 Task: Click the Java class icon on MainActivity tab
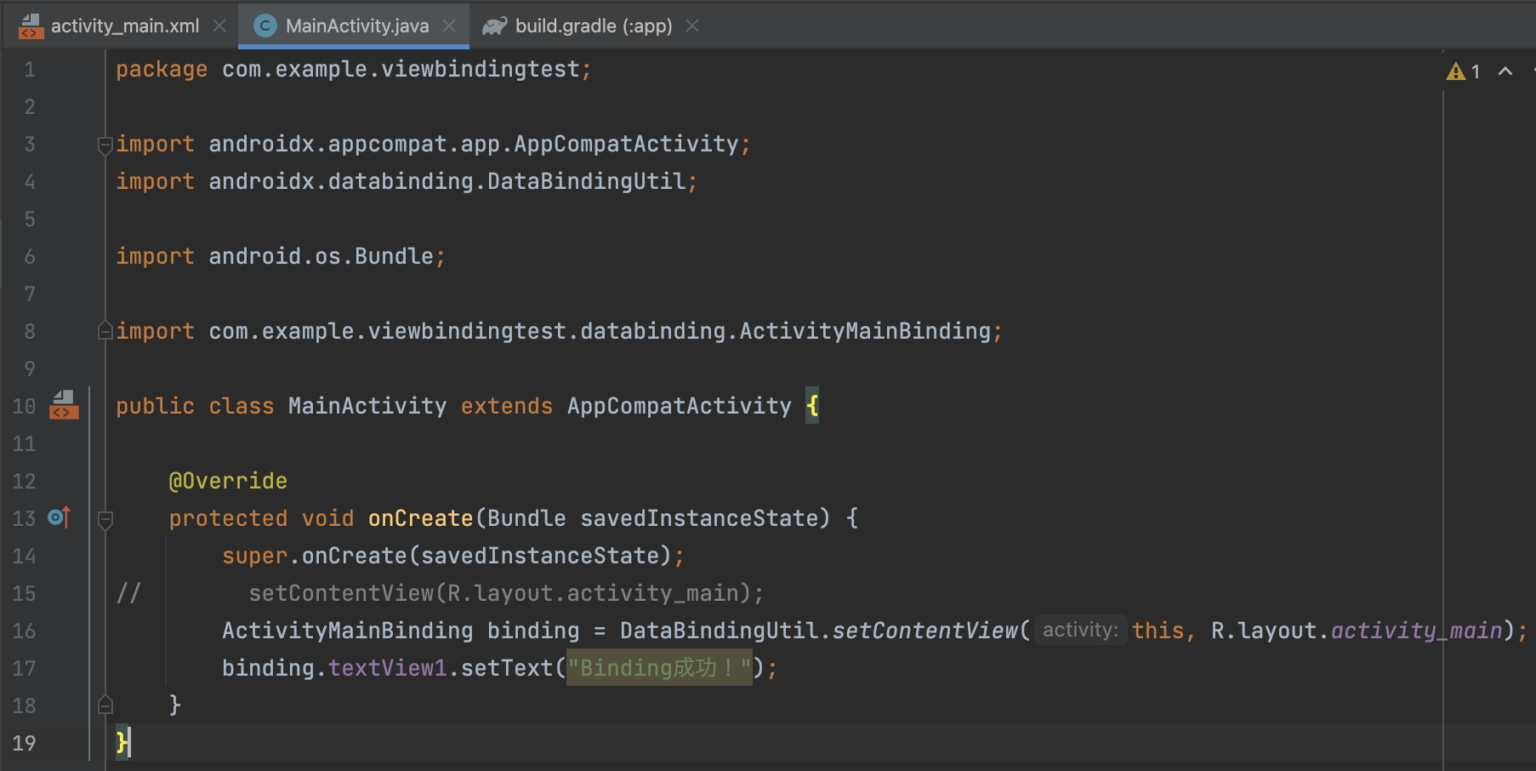(265, 26)
